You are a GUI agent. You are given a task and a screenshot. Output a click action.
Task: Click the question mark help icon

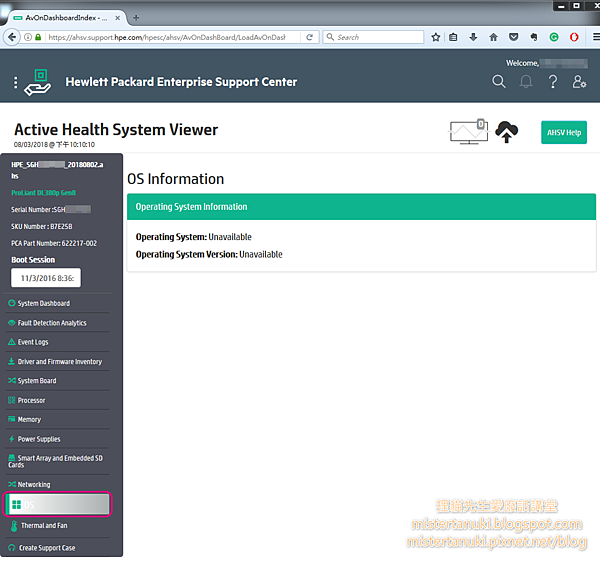tap(553, 82)
